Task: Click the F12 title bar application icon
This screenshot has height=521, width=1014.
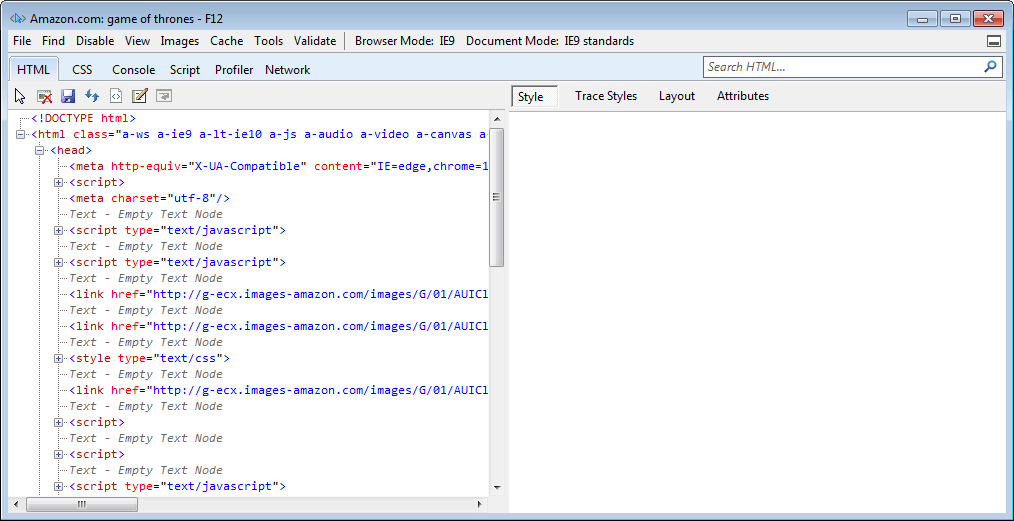Action: tap(18, 19)
